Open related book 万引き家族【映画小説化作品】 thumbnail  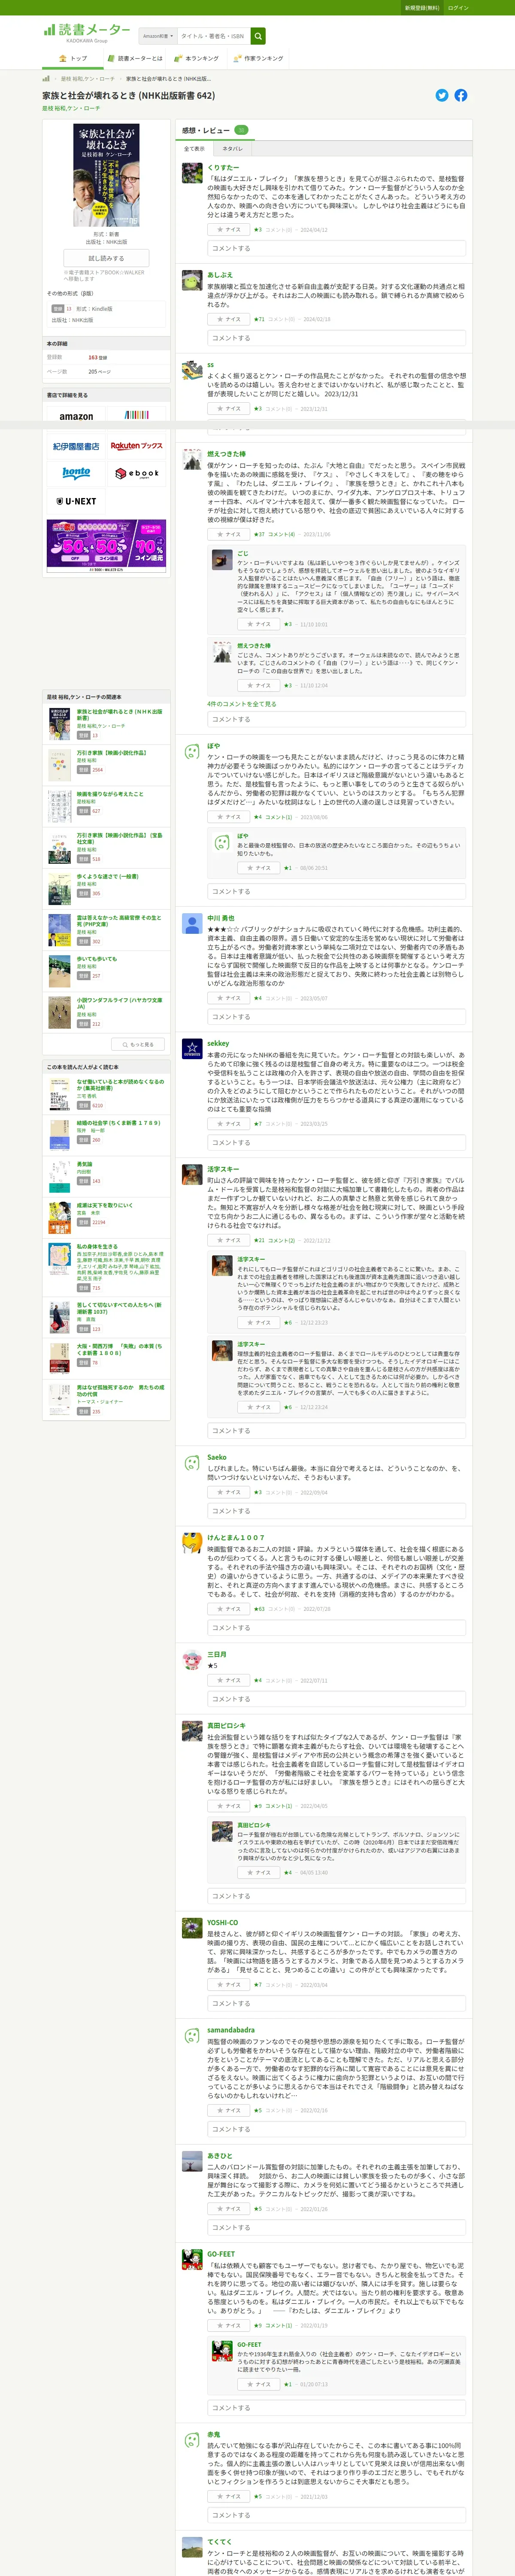[60, 764]
